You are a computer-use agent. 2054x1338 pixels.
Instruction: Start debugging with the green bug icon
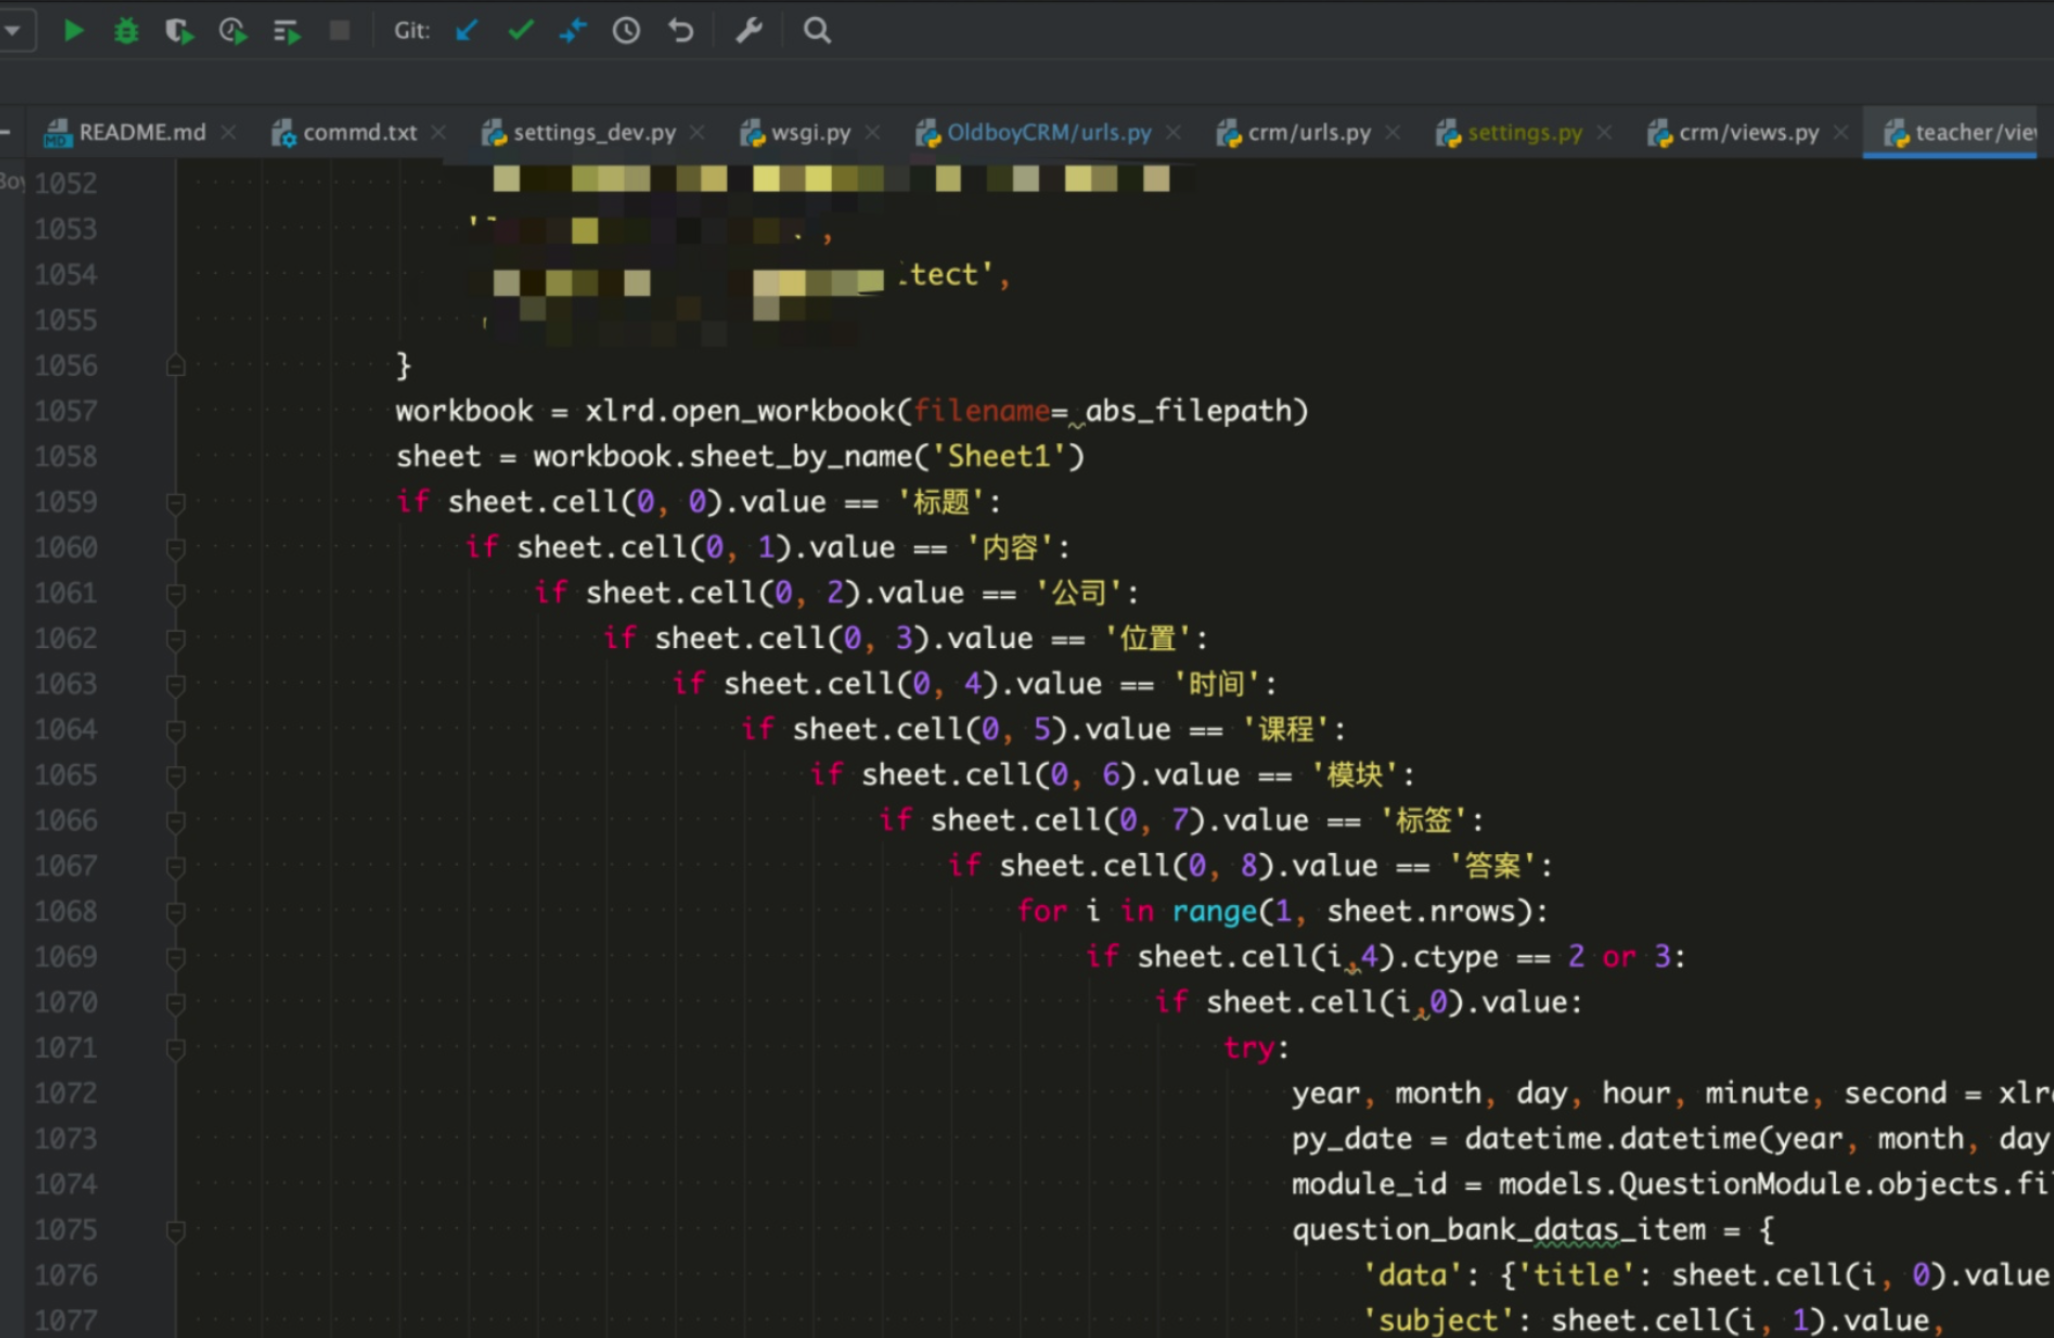[x=126, y=31]
